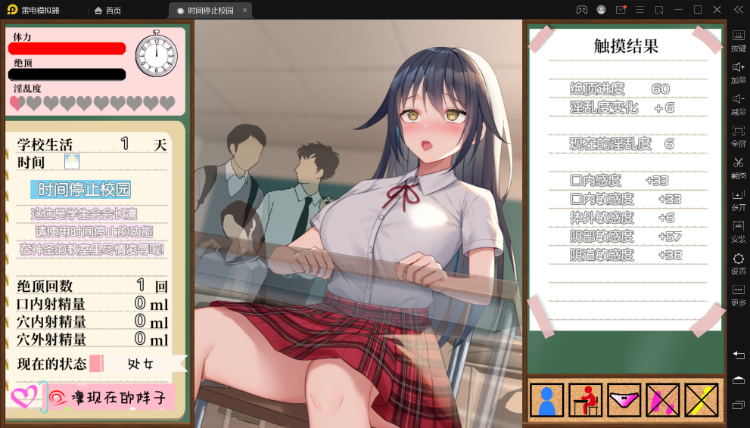Collapse the right sidebar with the double-arrow
Viewport: 750px width, 428px height.
739,10
